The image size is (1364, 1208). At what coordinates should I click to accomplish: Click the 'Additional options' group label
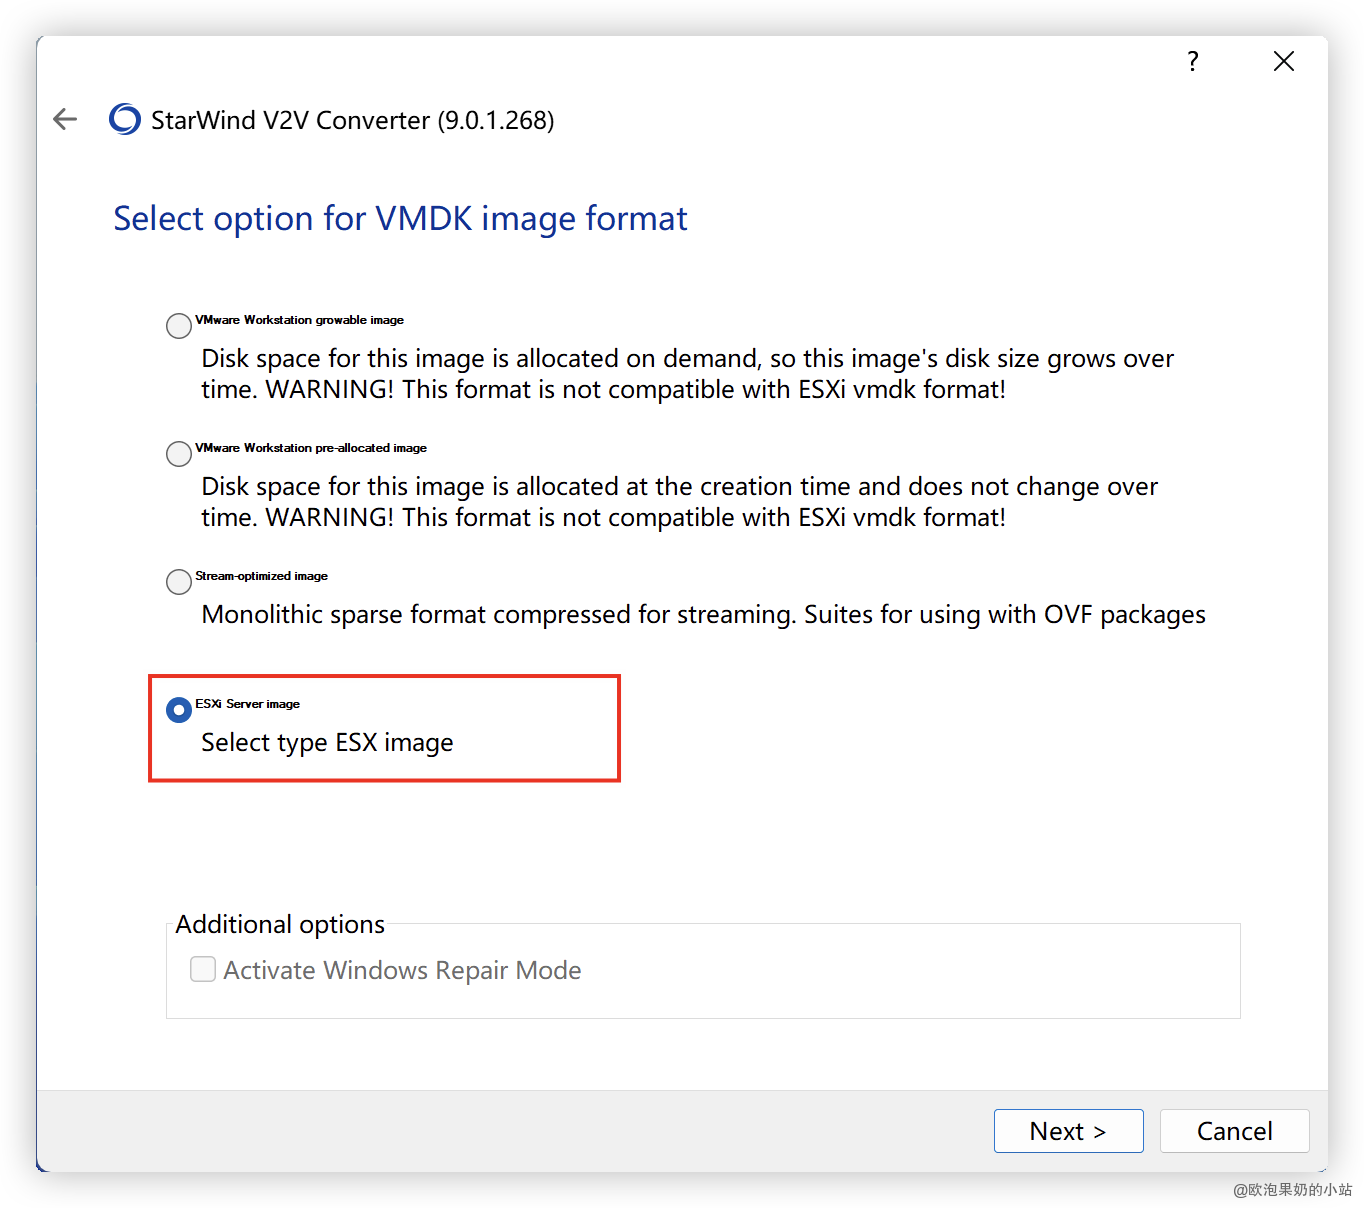pos(280,925)
